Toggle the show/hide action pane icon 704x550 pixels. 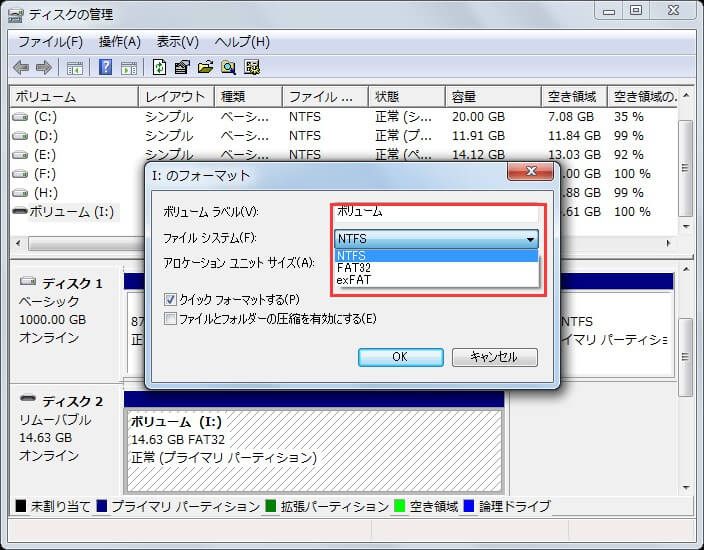[129, 68]
